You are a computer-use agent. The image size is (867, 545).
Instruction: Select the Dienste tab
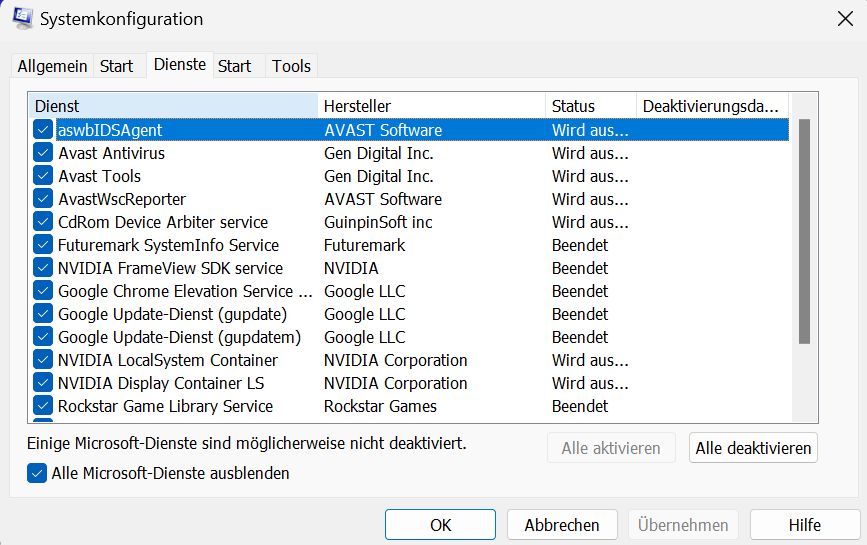click(180, 65)
